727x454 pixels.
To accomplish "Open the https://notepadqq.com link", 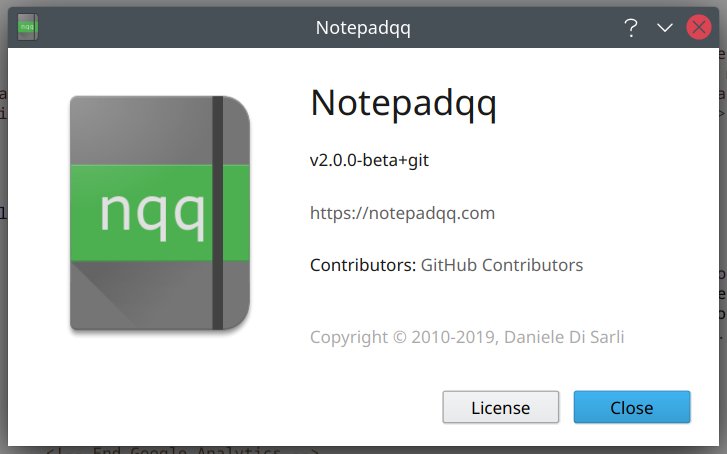I will [x=402, y=213].
